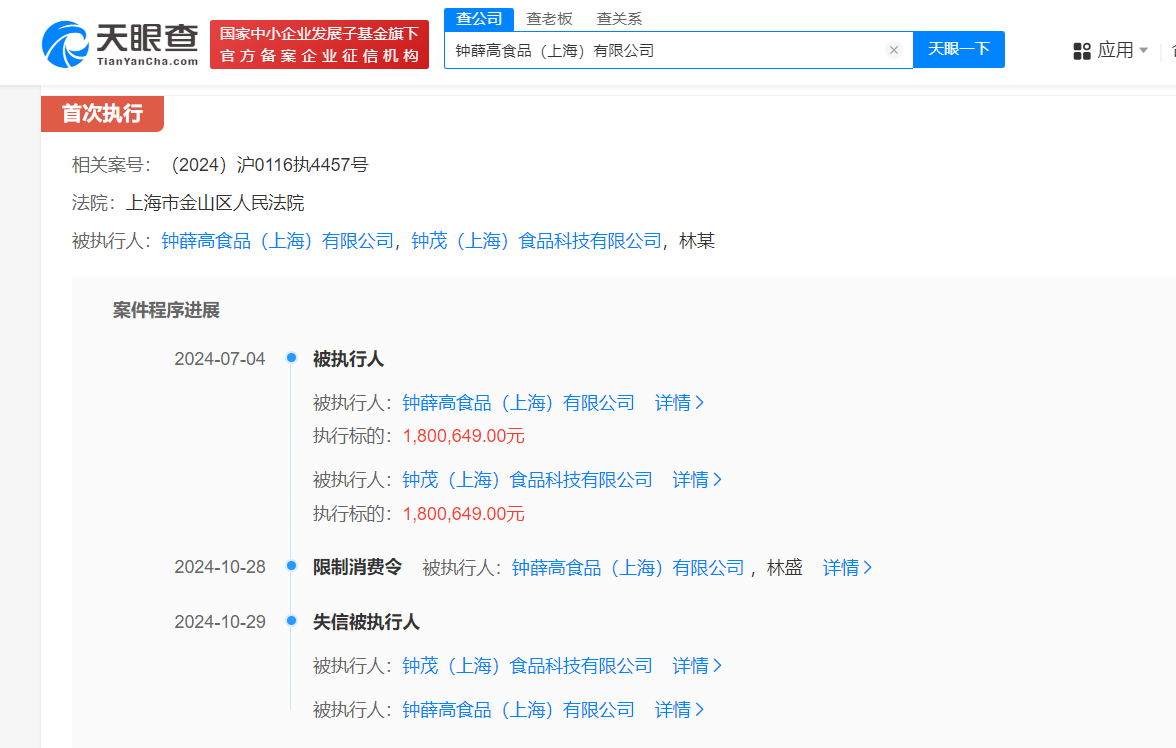Viewport: 1176px width, 748px height.
Task: Switch to the 查关系 tab
Action: point(619,19)
